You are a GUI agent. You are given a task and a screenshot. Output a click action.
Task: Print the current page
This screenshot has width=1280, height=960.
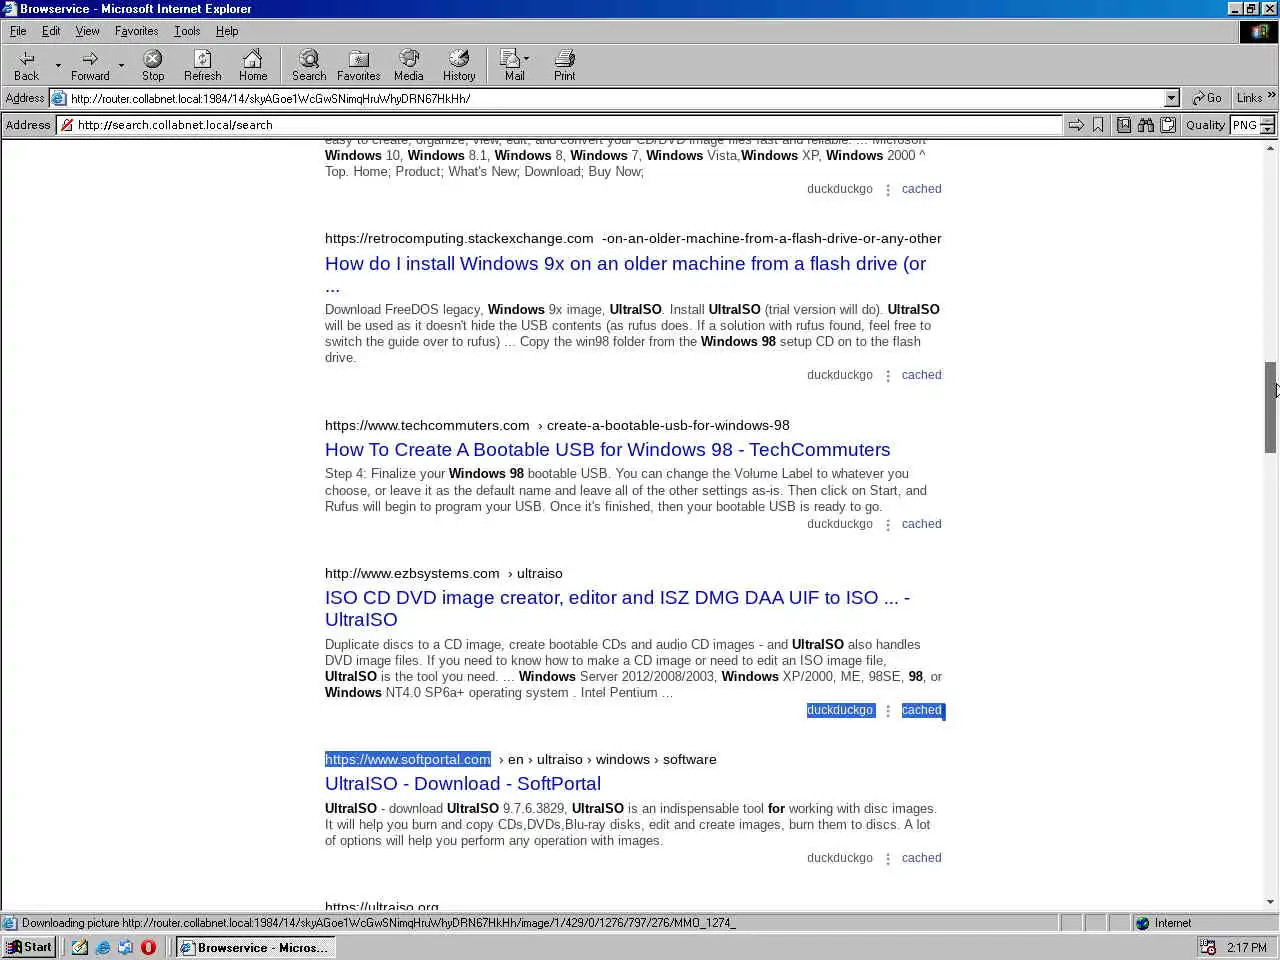[565, 65]
